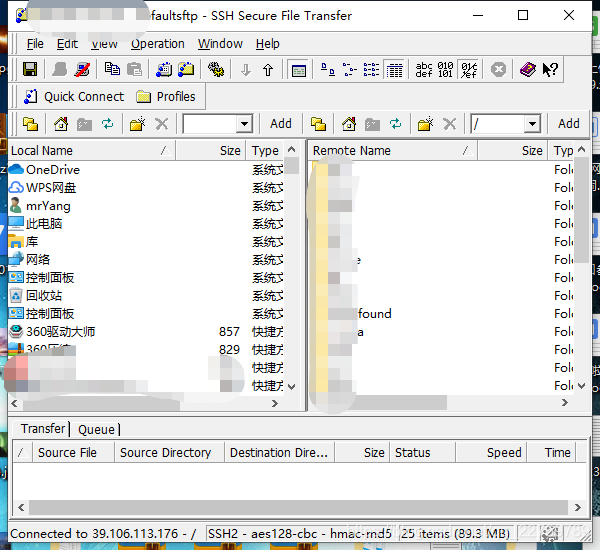
Task: Go up one folder in remote pane
Action: [318, 124]
